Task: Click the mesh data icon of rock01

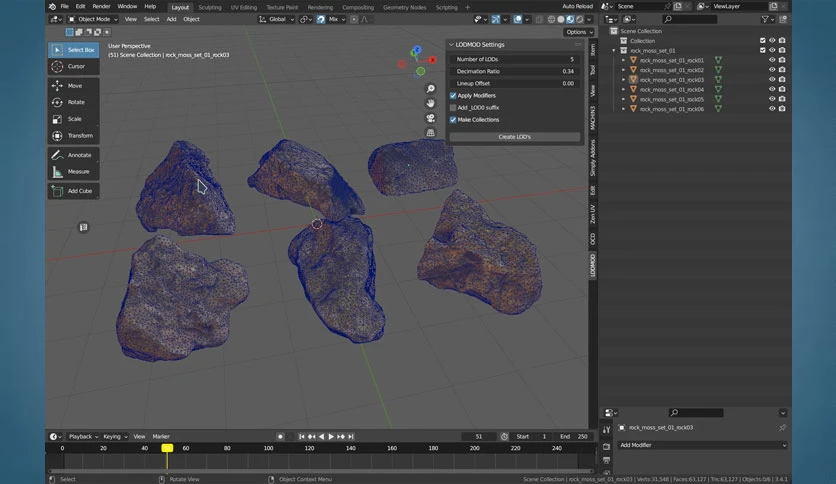Action: [x=718, y=60]
